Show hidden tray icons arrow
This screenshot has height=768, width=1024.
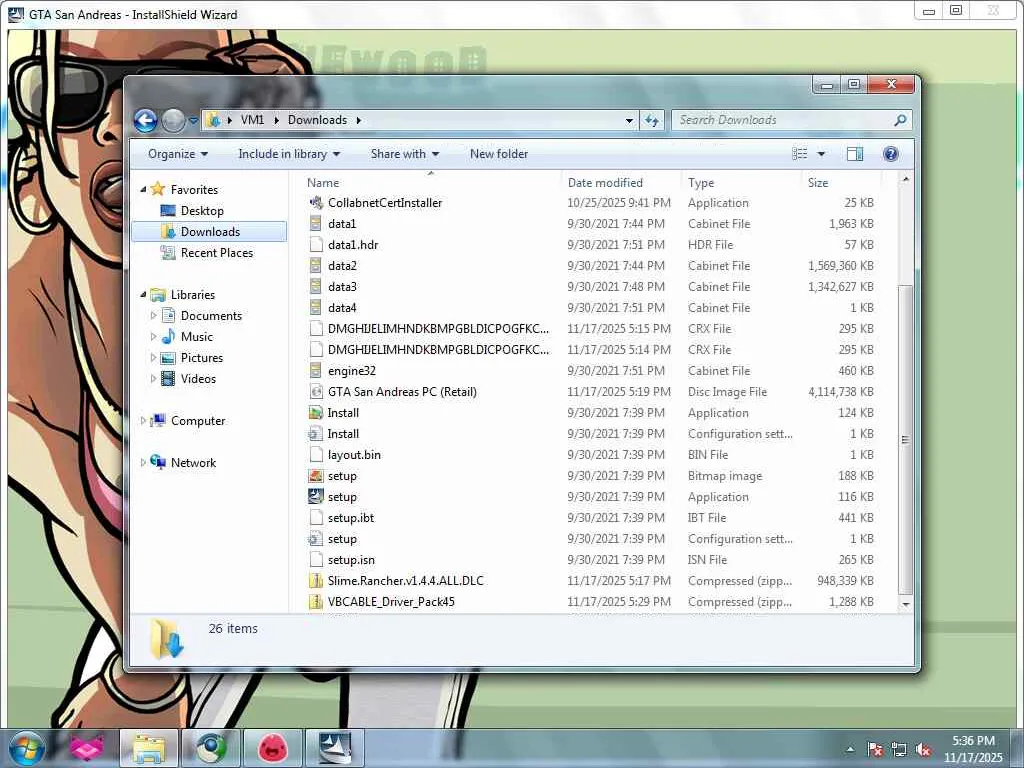click(x=850, y=749)
